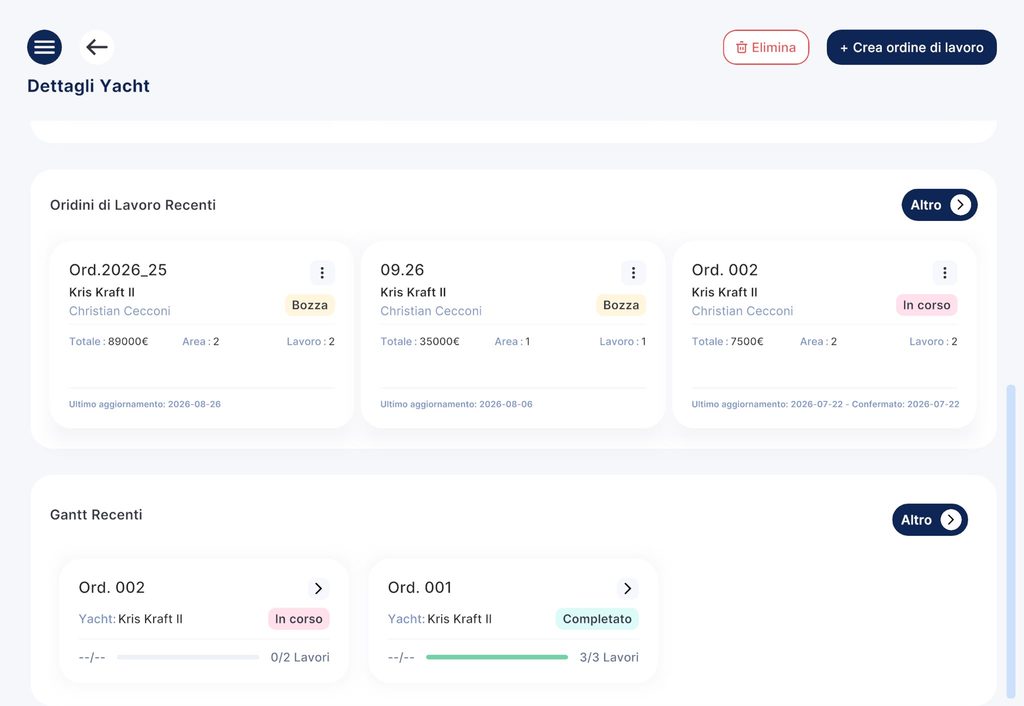Open three-dot menu on Ord. 002 card
This screenshot has width=1024, height=706.
944,272
